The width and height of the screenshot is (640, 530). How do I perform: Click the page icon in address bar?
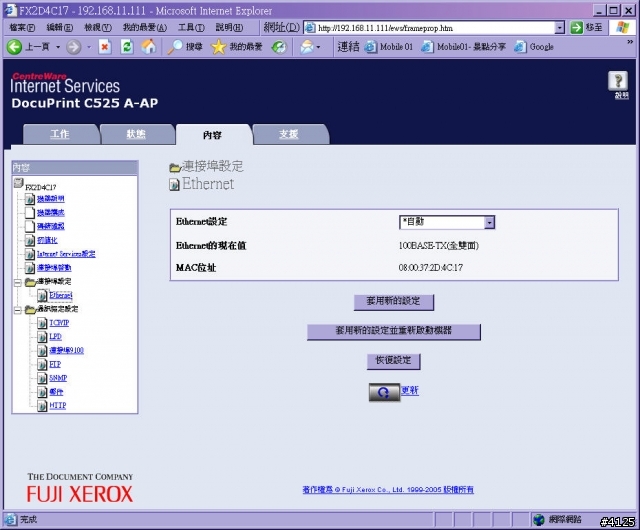coord(311,28)
